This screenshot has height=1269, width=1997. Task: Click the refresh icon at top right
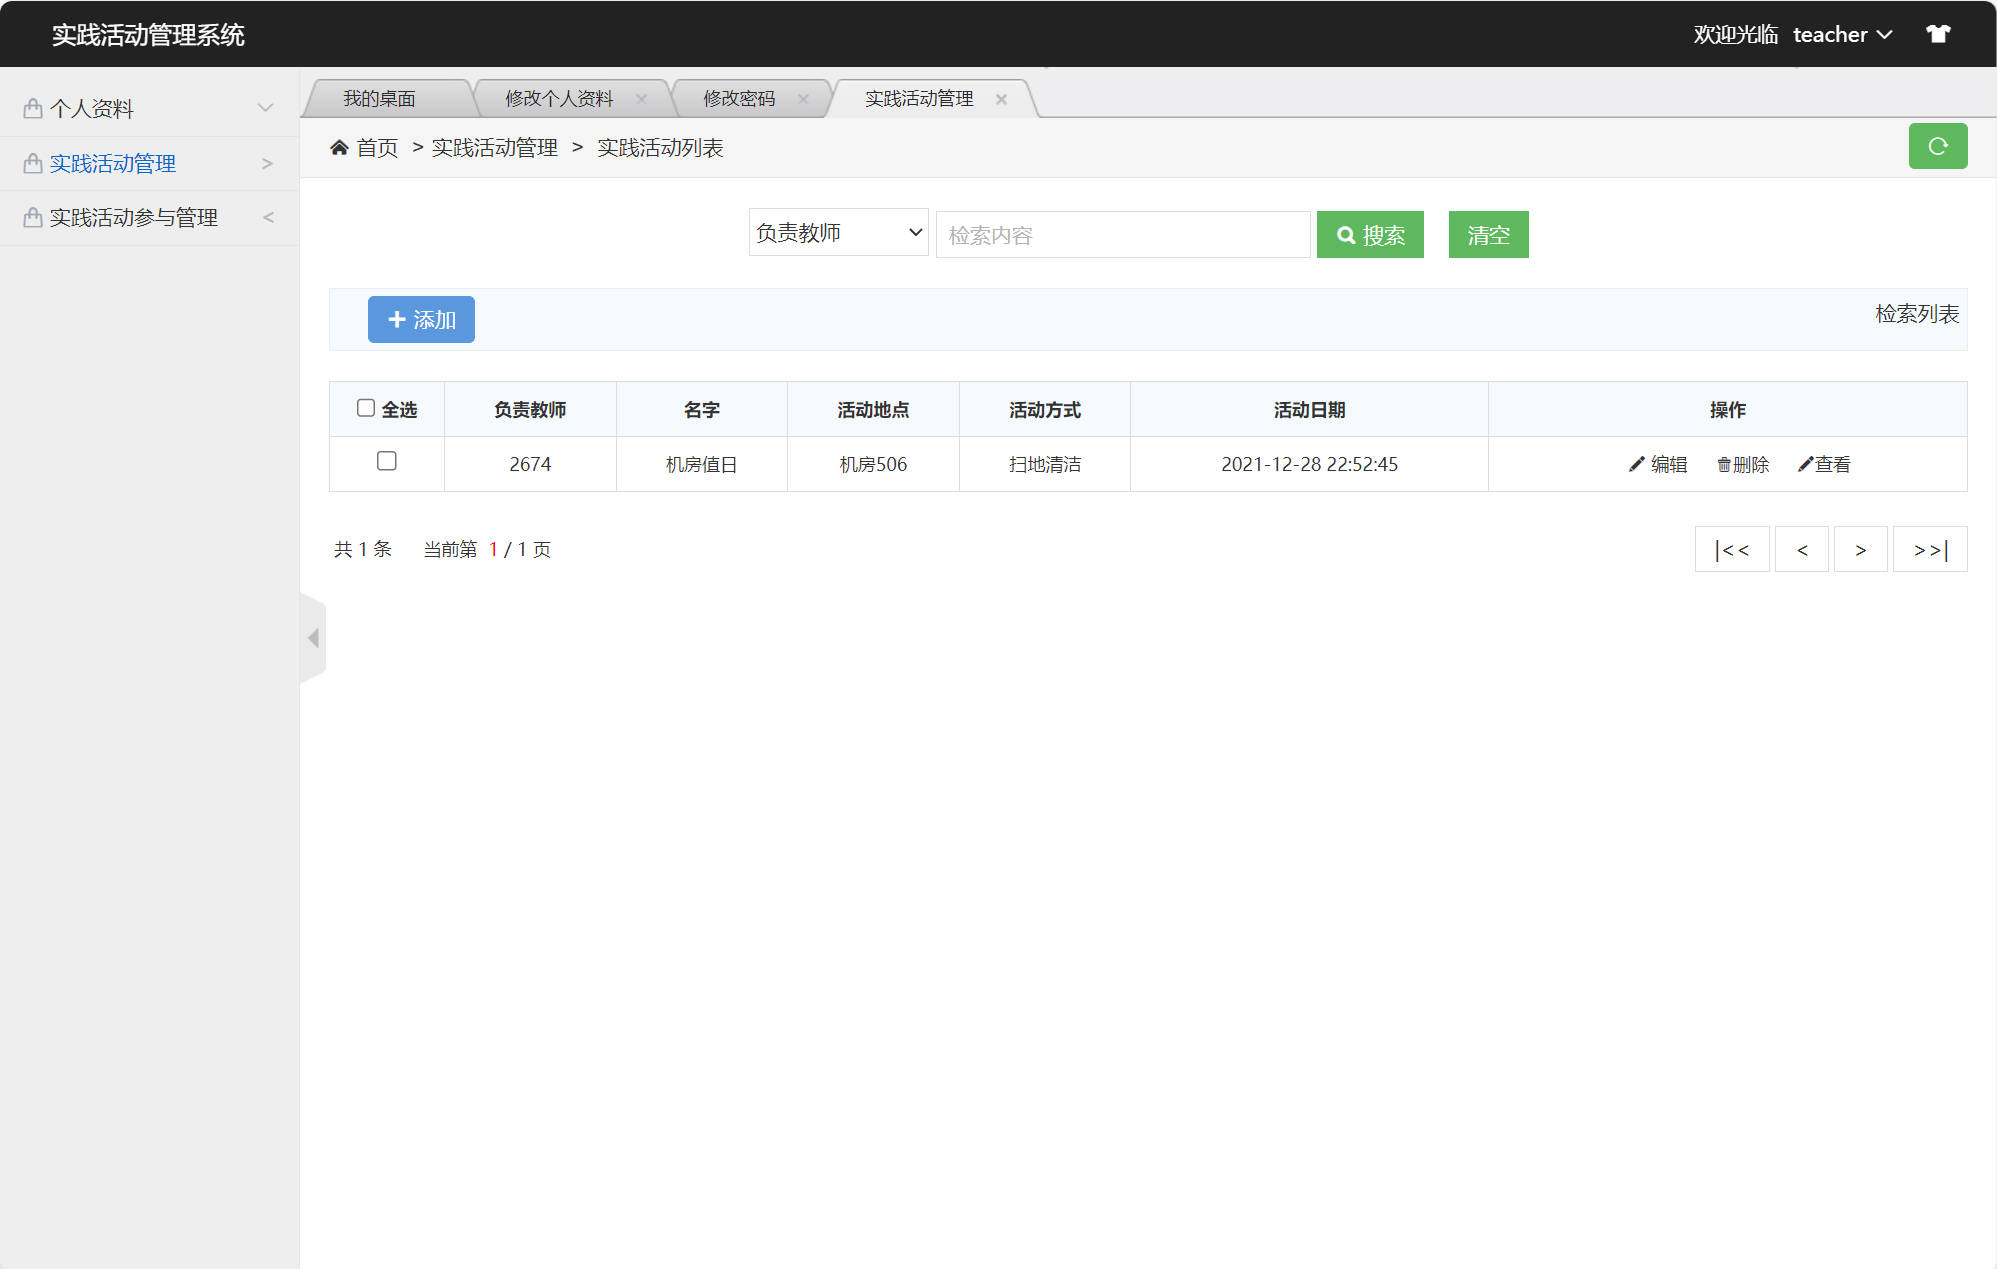tap(1938, 146)
